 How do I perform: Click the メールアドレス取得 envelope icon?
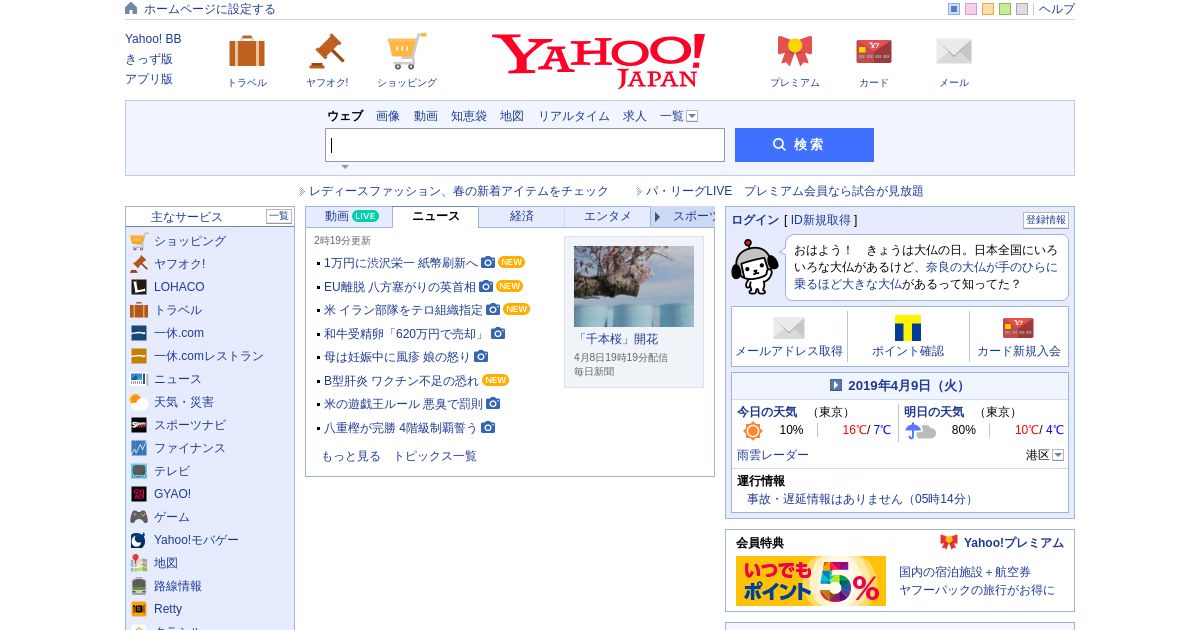coord(789,328)
